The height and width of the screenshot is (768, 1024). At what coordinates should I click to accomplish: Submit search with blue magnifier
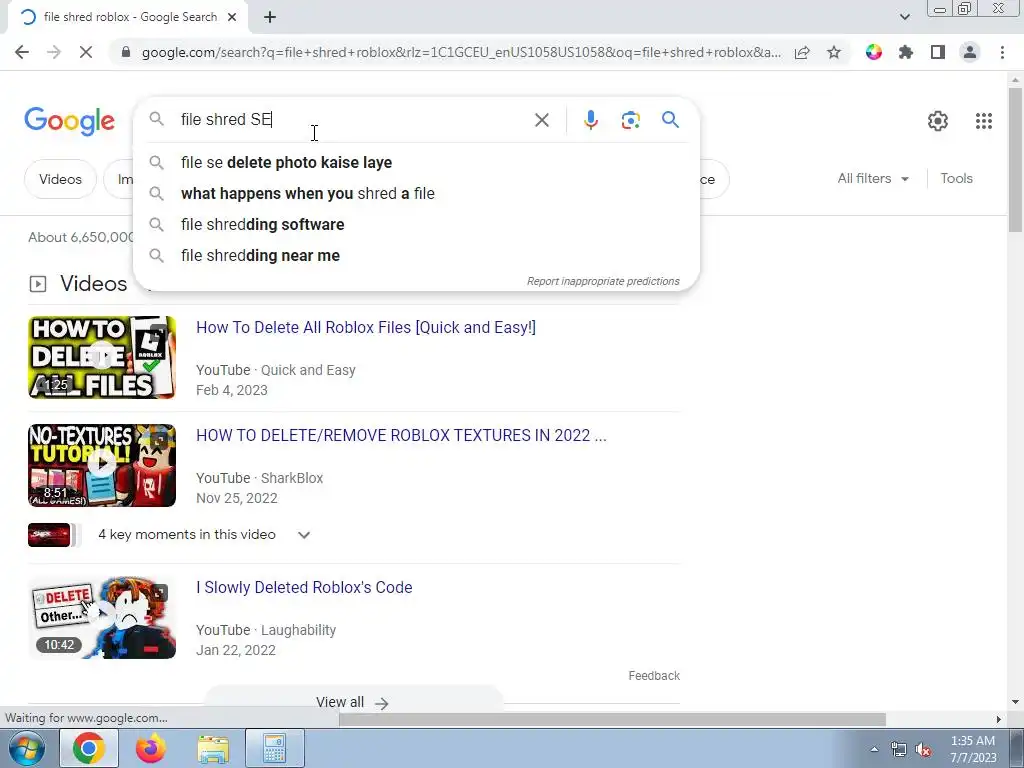point(670,120)
